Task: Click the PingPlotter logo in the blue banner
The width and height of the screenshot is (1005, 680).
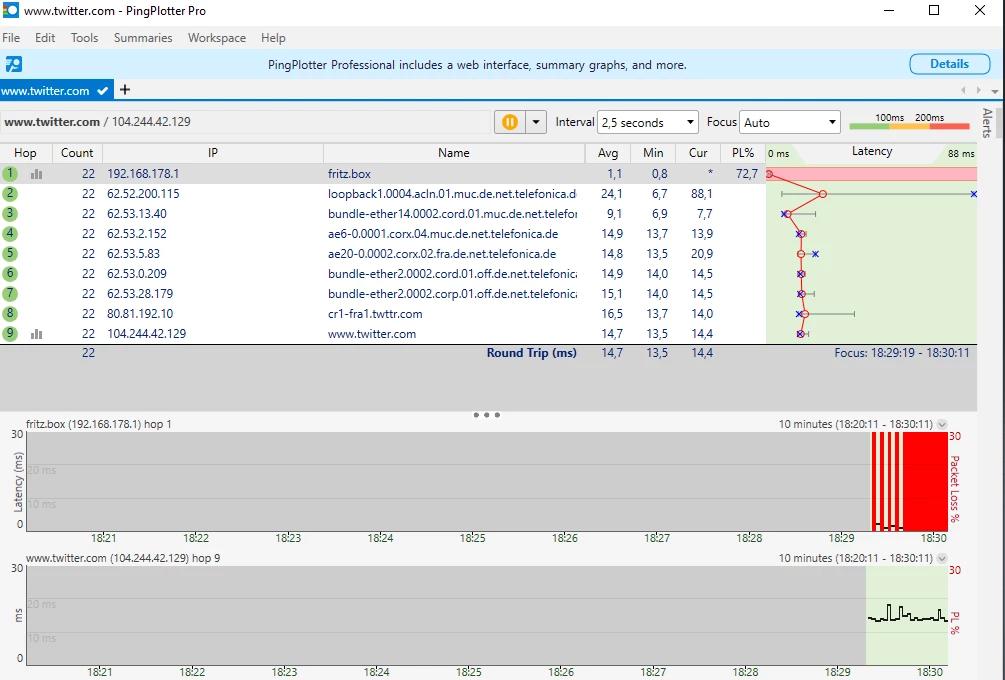Action: [x=13, y=64]
